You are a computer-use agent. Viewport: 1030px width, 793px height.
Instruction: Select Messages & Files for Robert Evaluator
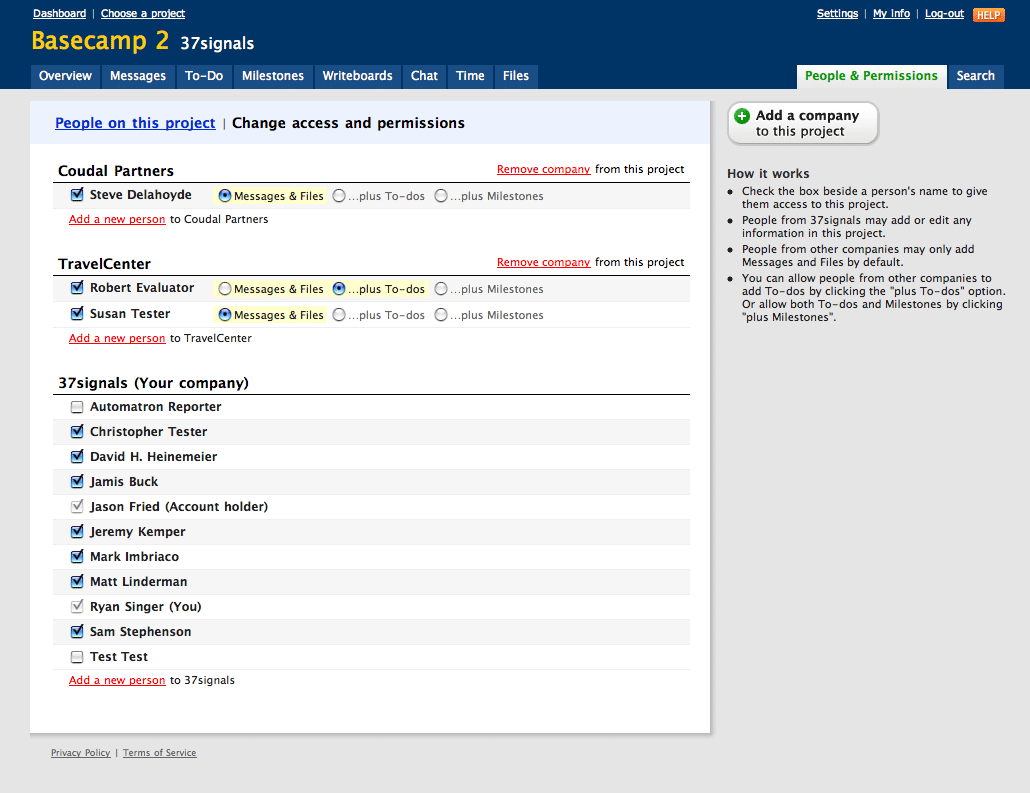(x=225, y=288)
